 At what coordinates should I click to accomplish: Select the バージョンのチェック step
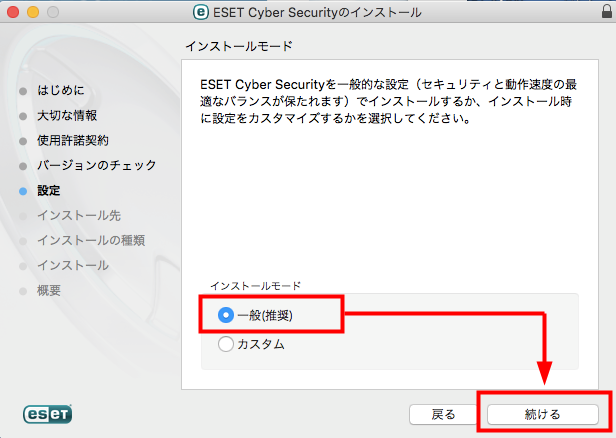pyautogui.click(x=97, y=165)
